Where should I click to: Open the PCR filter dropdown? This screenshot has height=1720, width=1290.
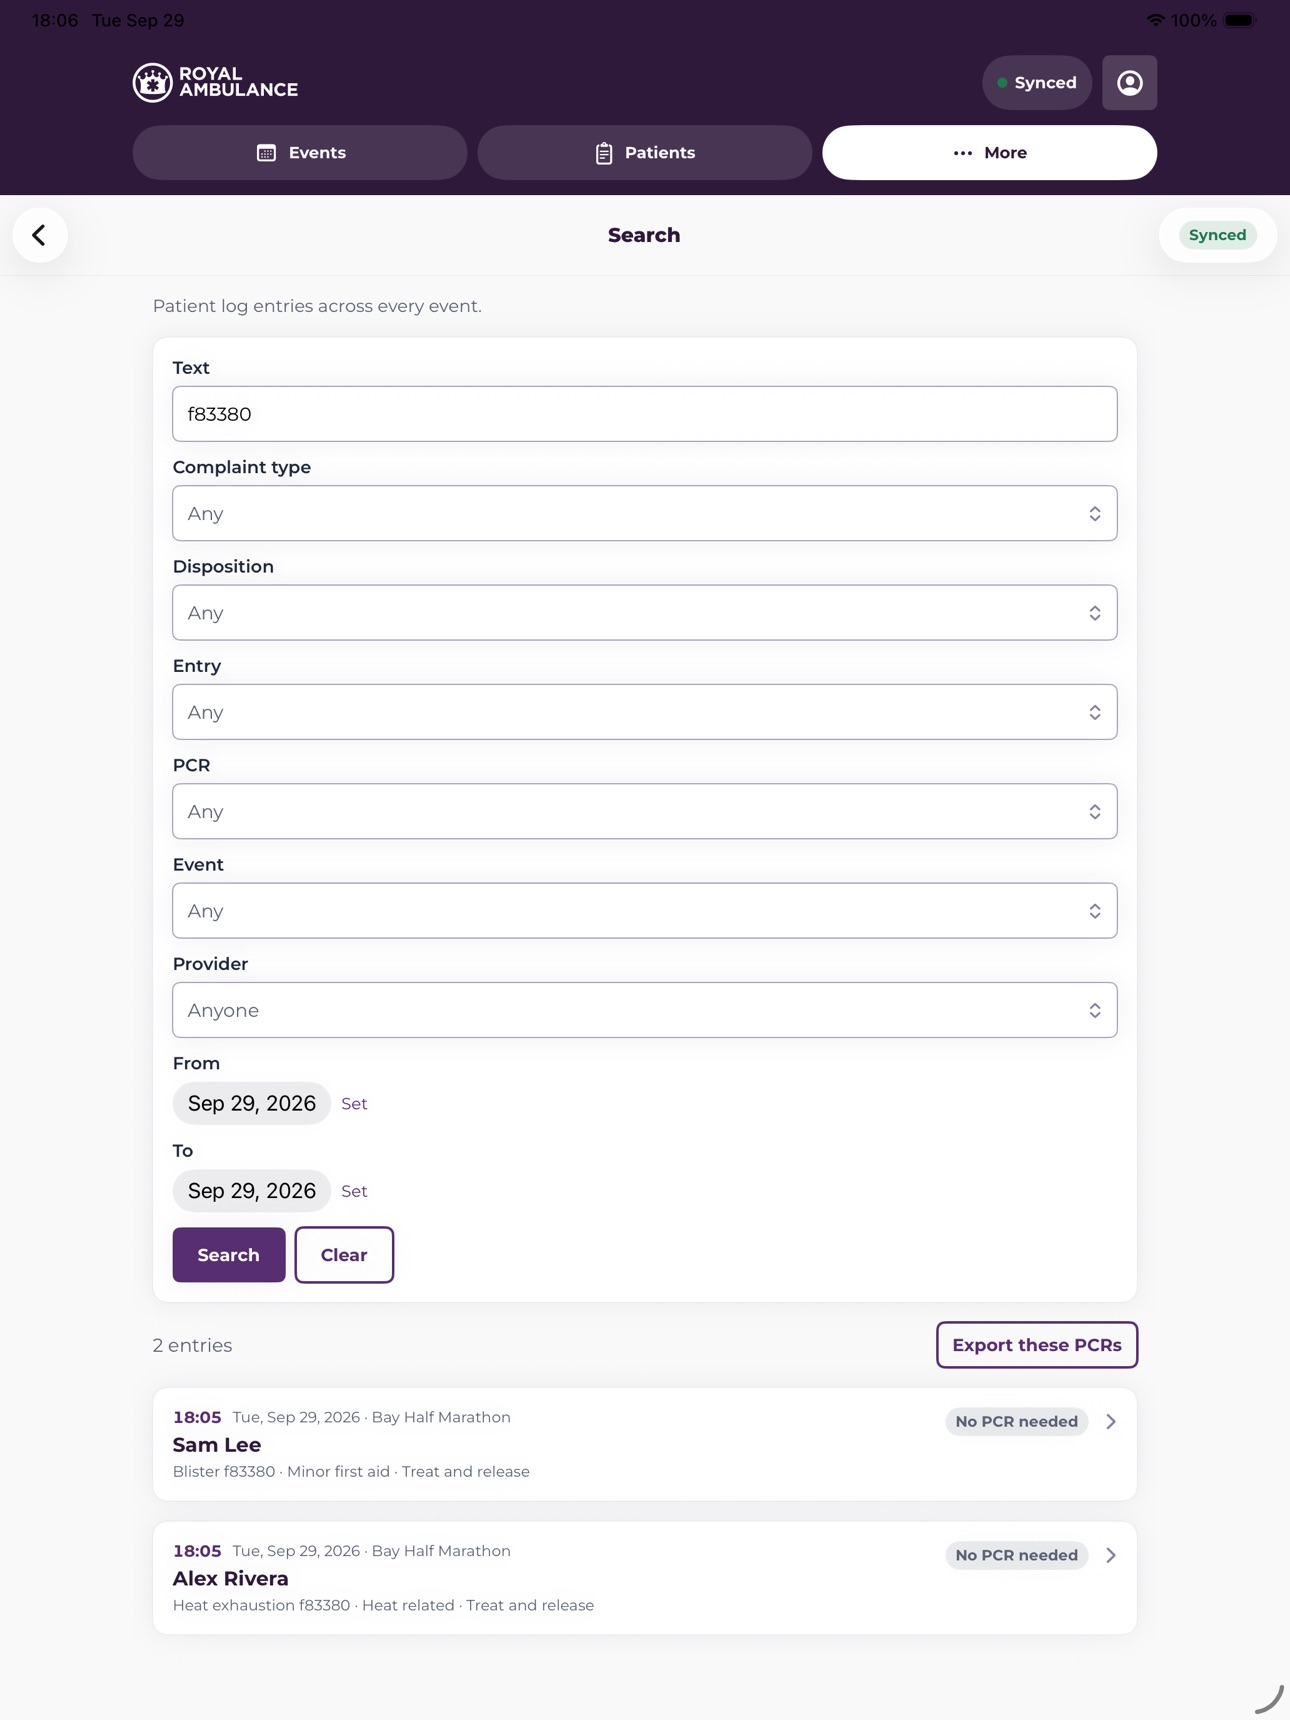click(645, 811)
